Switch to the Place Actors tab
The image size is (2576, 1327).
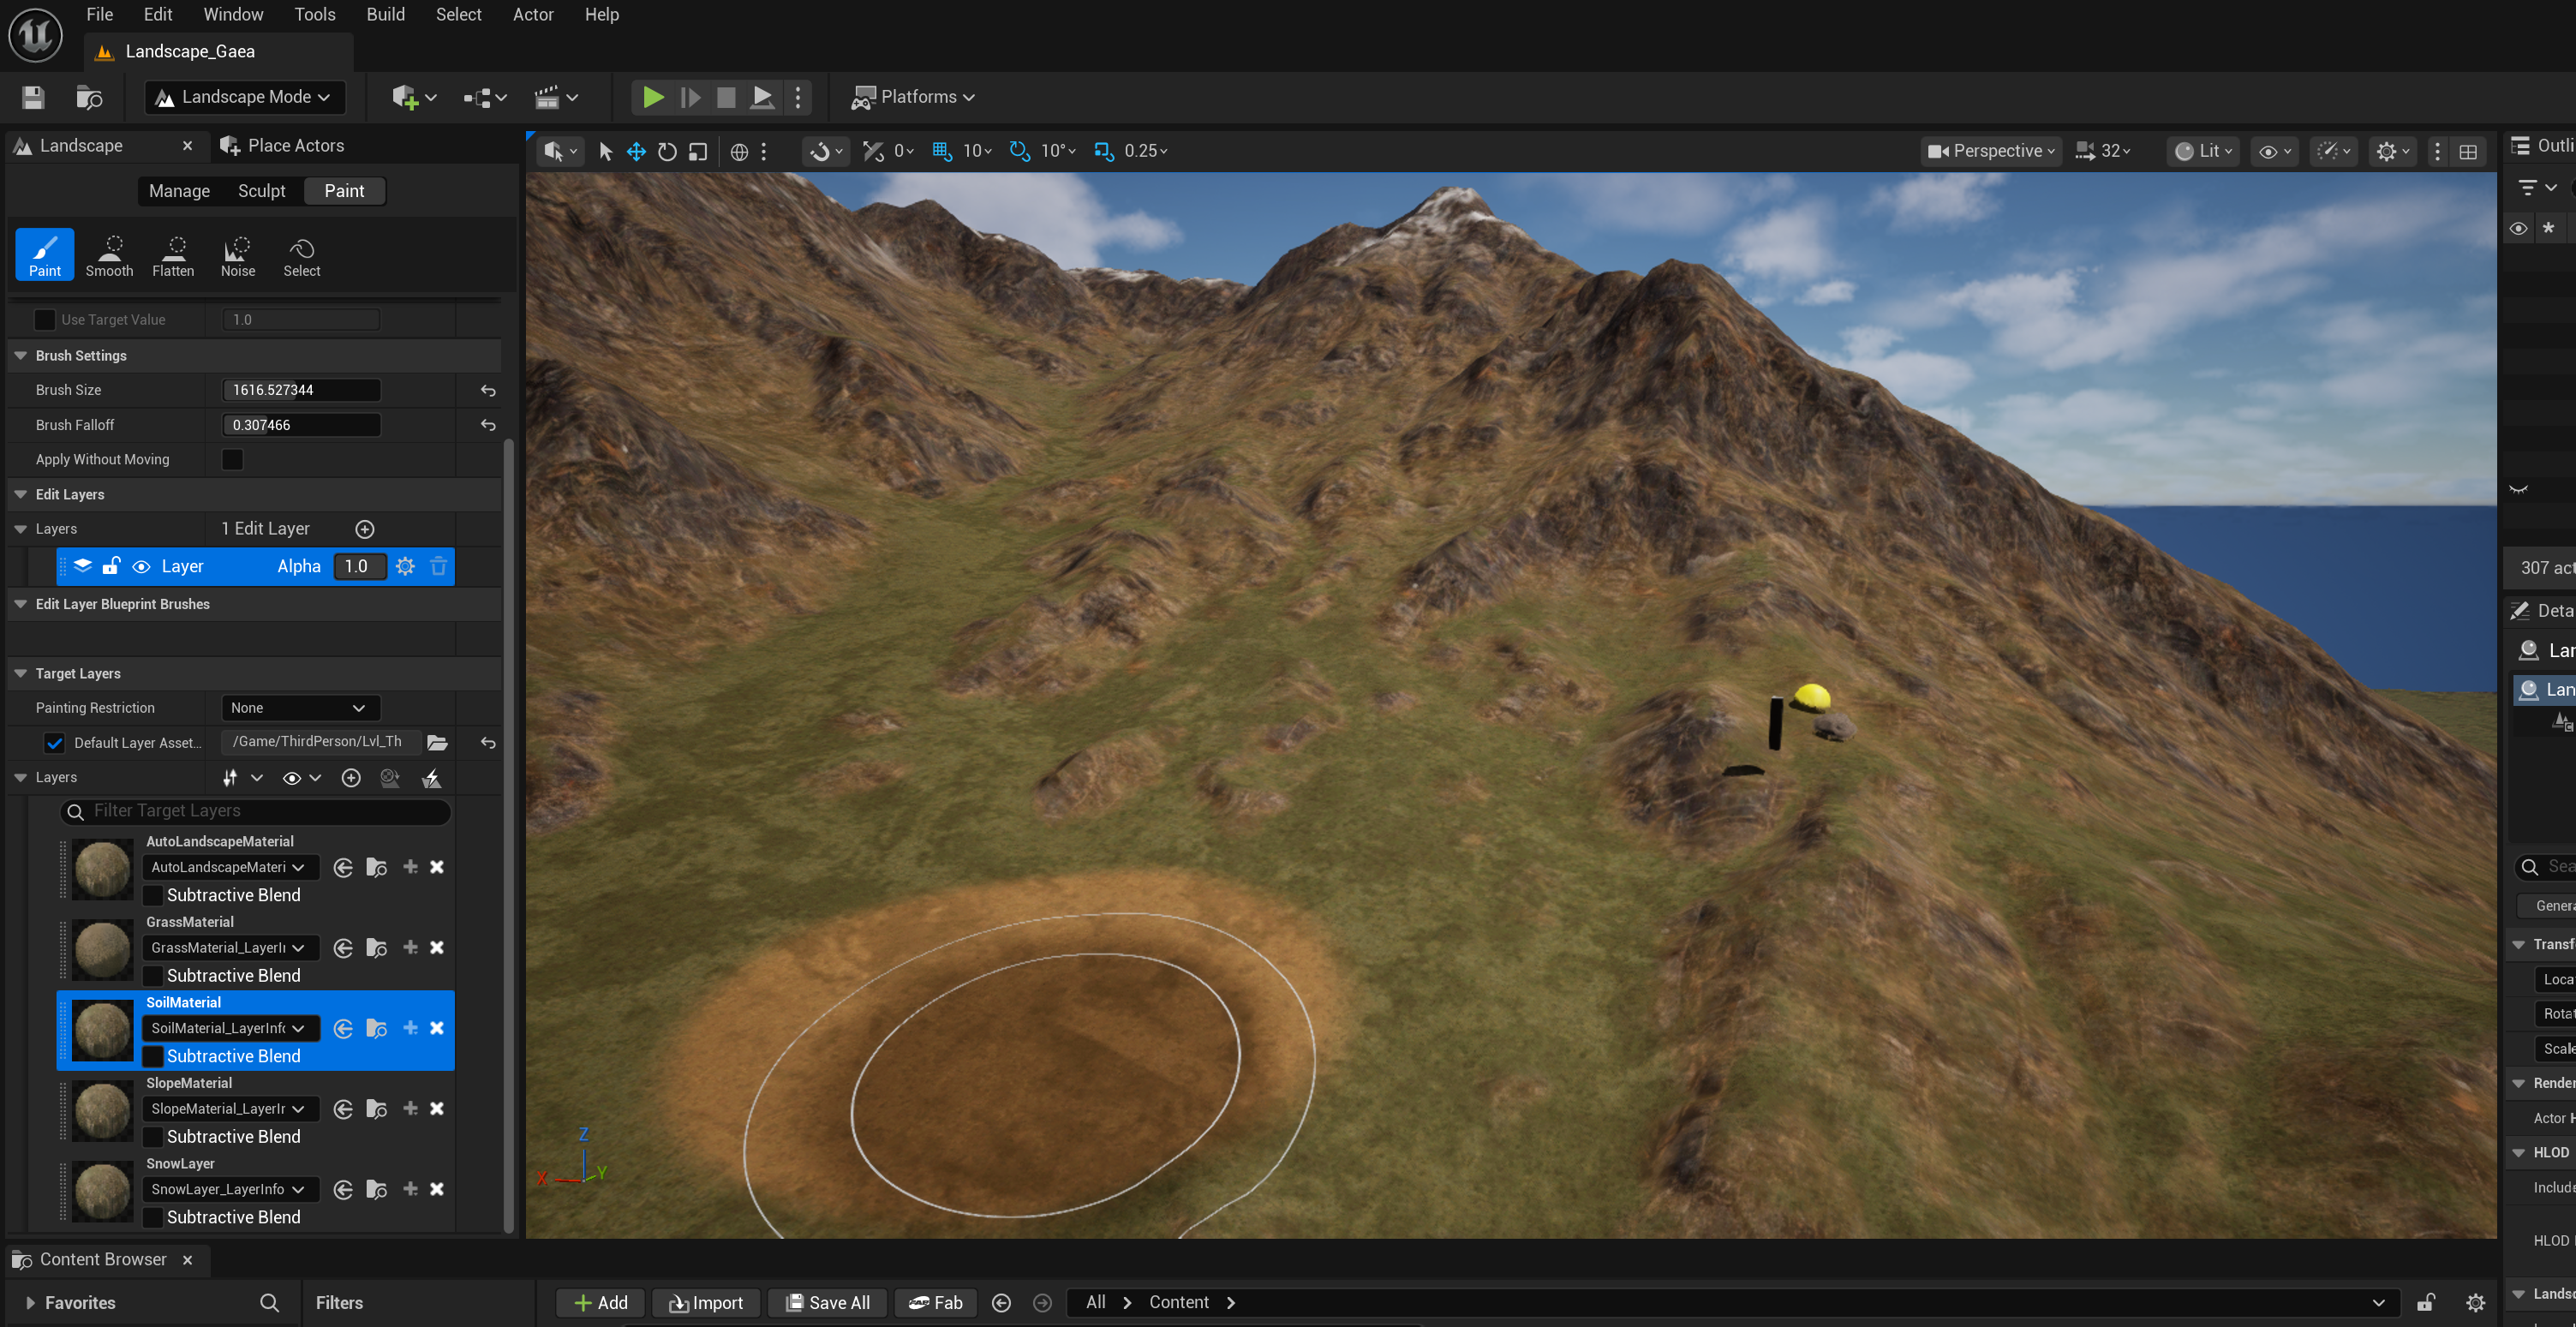click(x=283, y=146)
